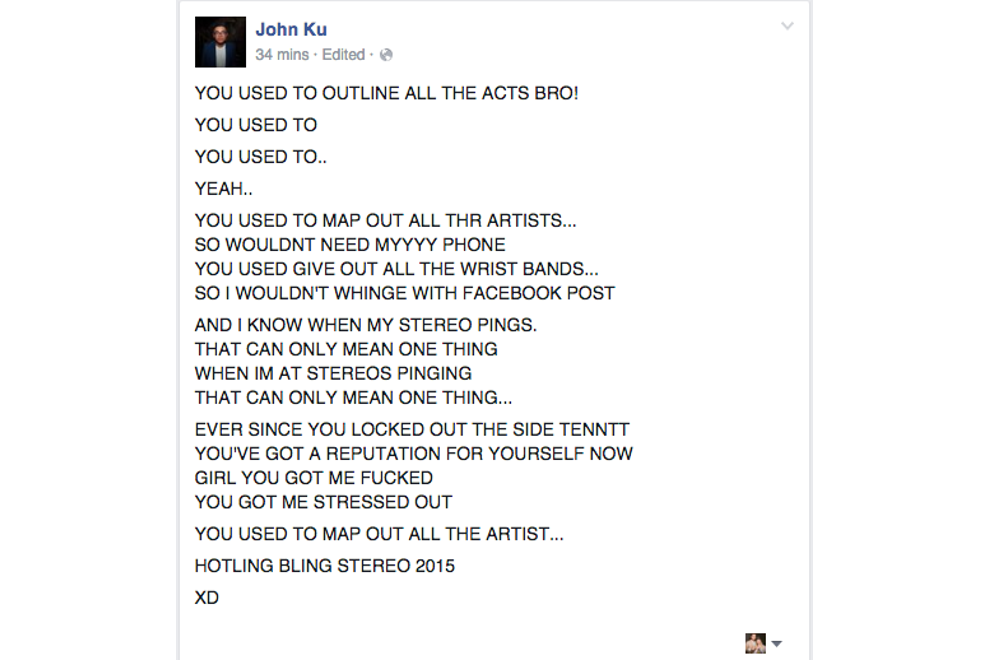Open John Ku's profile picture
Viewport: 990px width, 660px height.
[220, 42]
